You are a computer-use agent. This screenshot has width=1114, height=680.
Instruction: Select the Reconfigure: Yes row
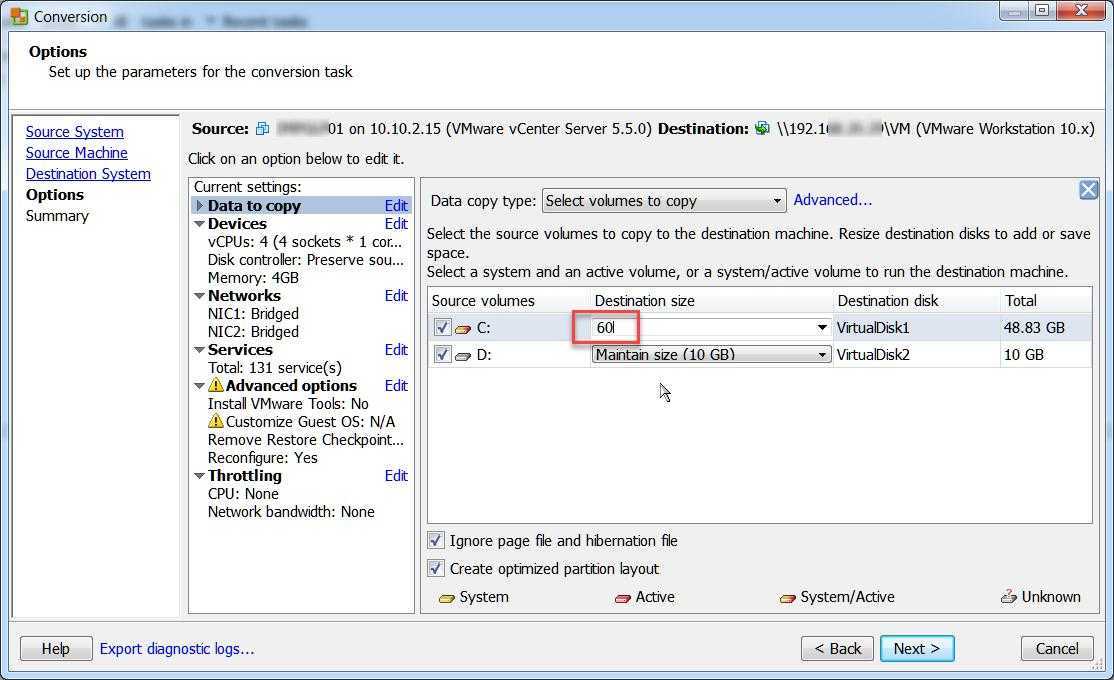coord(262,458)
